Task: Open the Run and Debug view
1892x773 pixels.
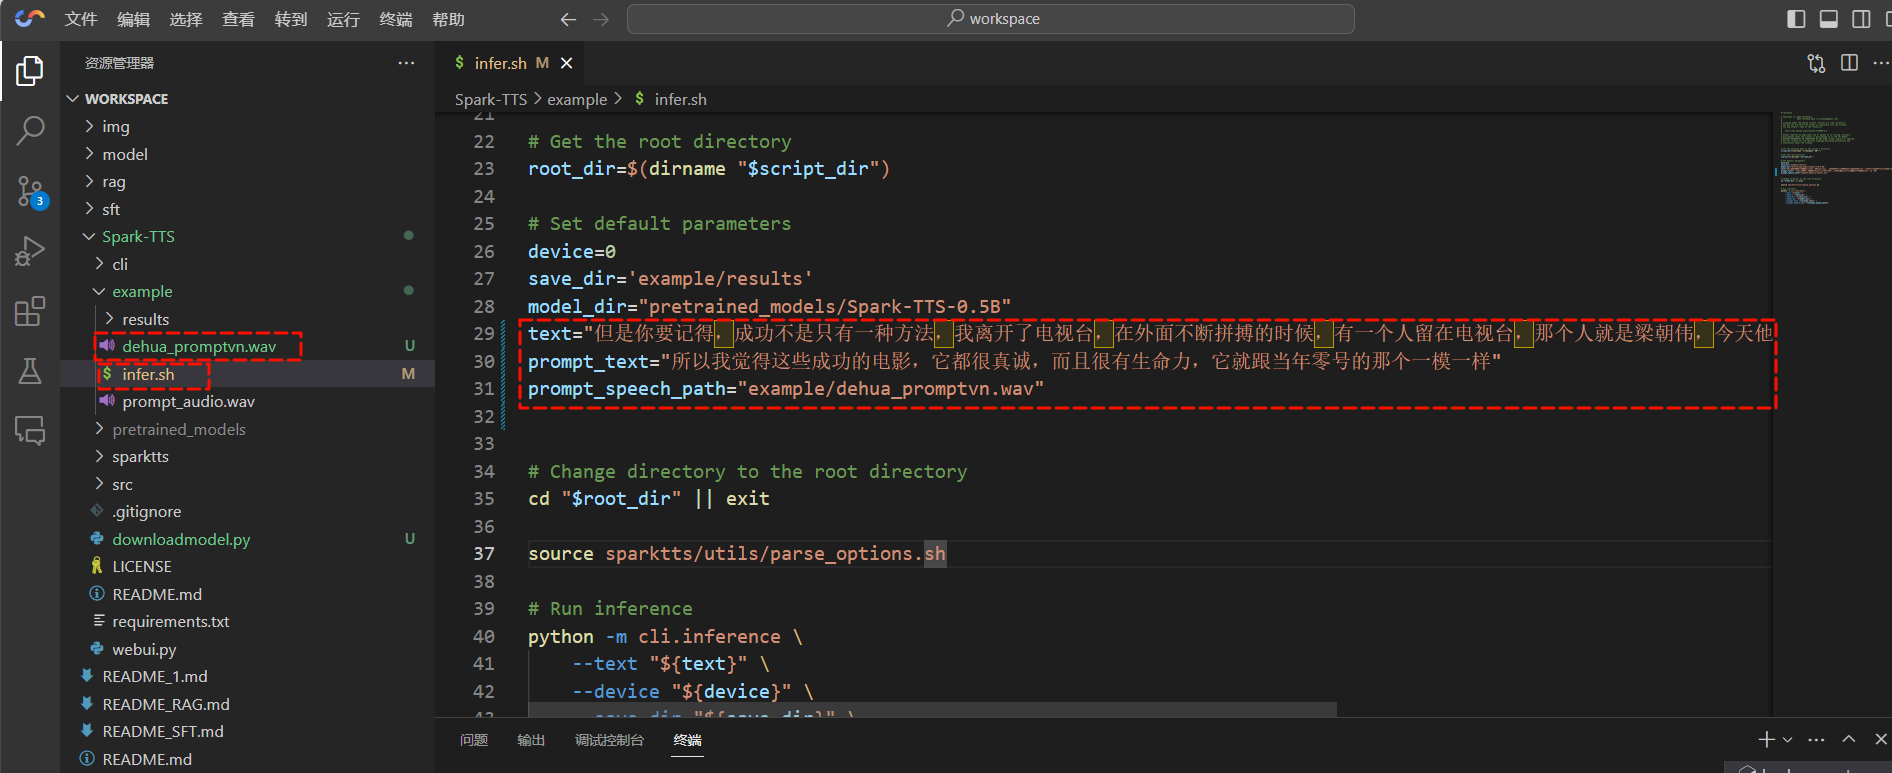Action: pos(30,251)
